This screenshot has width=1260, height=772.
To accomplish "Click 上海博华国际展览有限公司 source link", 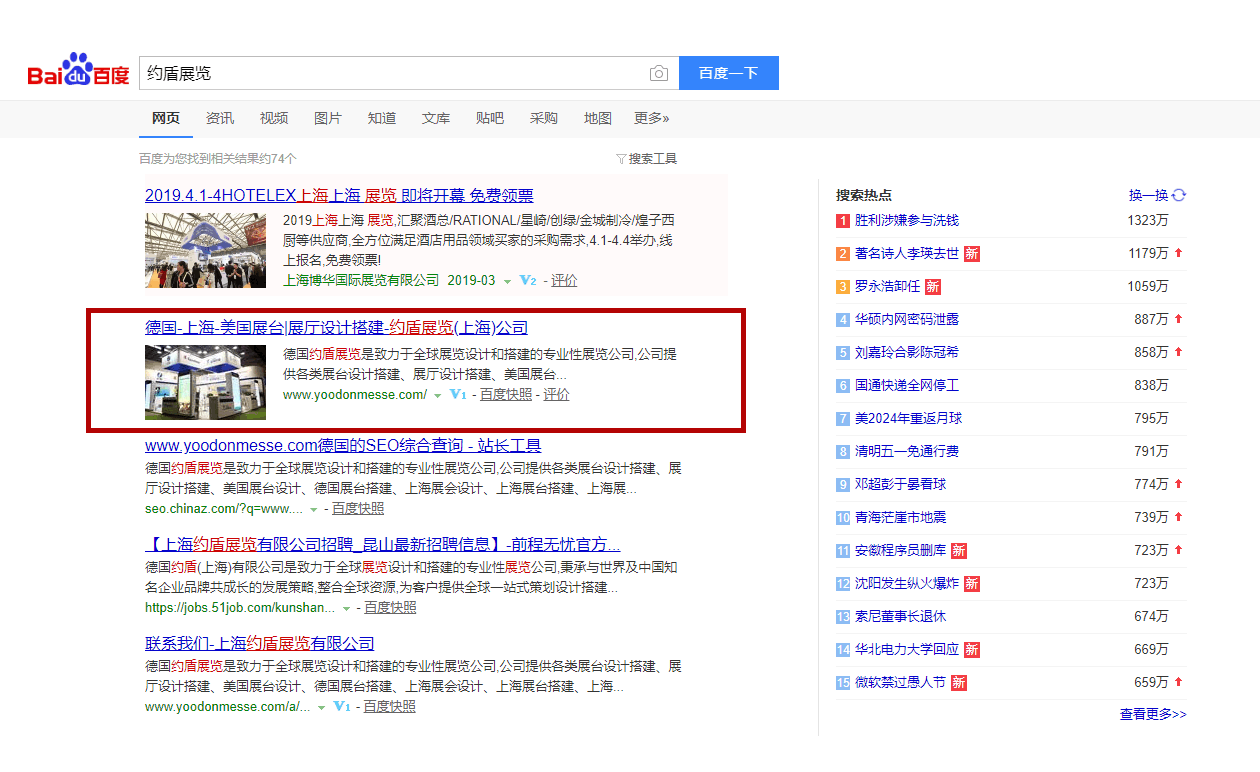I will [361, 281].
